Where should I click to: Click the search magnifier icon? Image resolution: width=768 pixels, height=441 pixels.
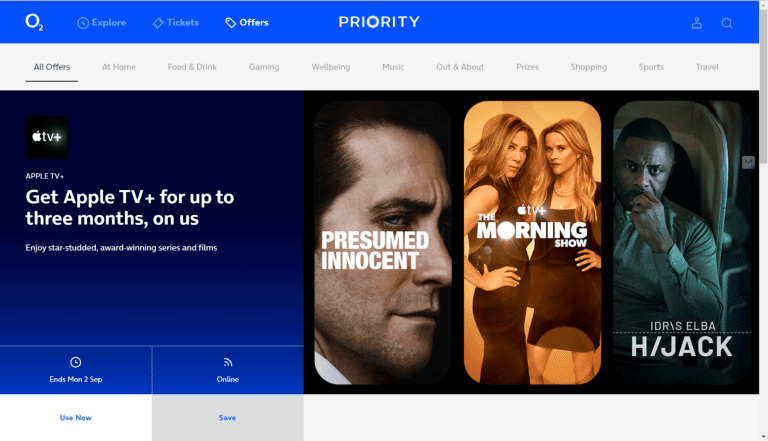727,23
